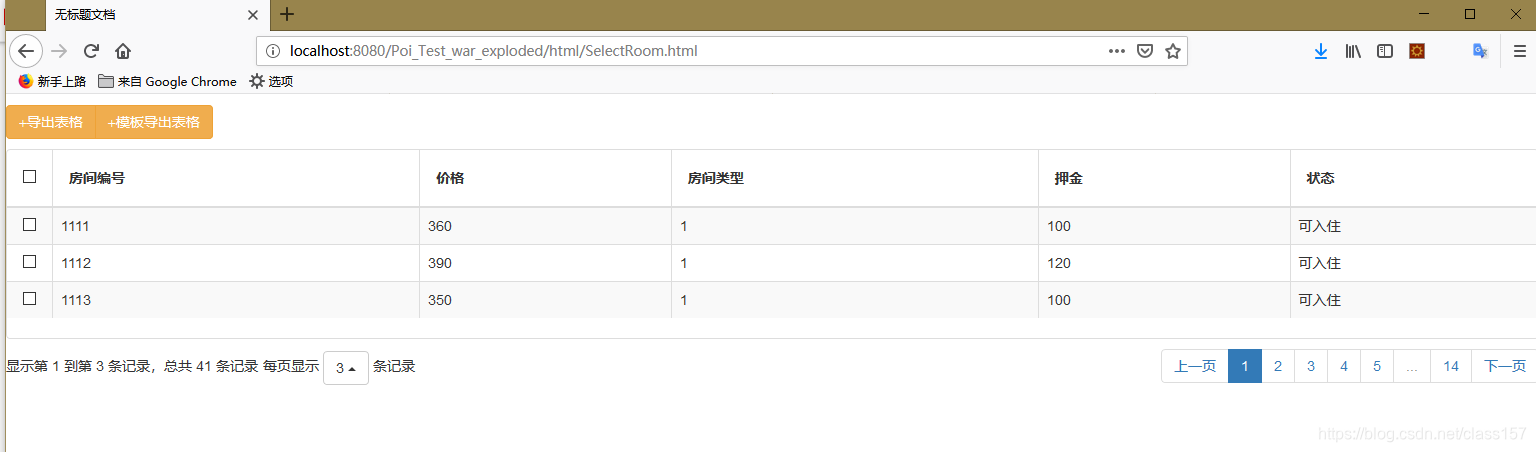Toggle the sidebar view icon
This screenshot has height=452, width=1536.
1385,51
